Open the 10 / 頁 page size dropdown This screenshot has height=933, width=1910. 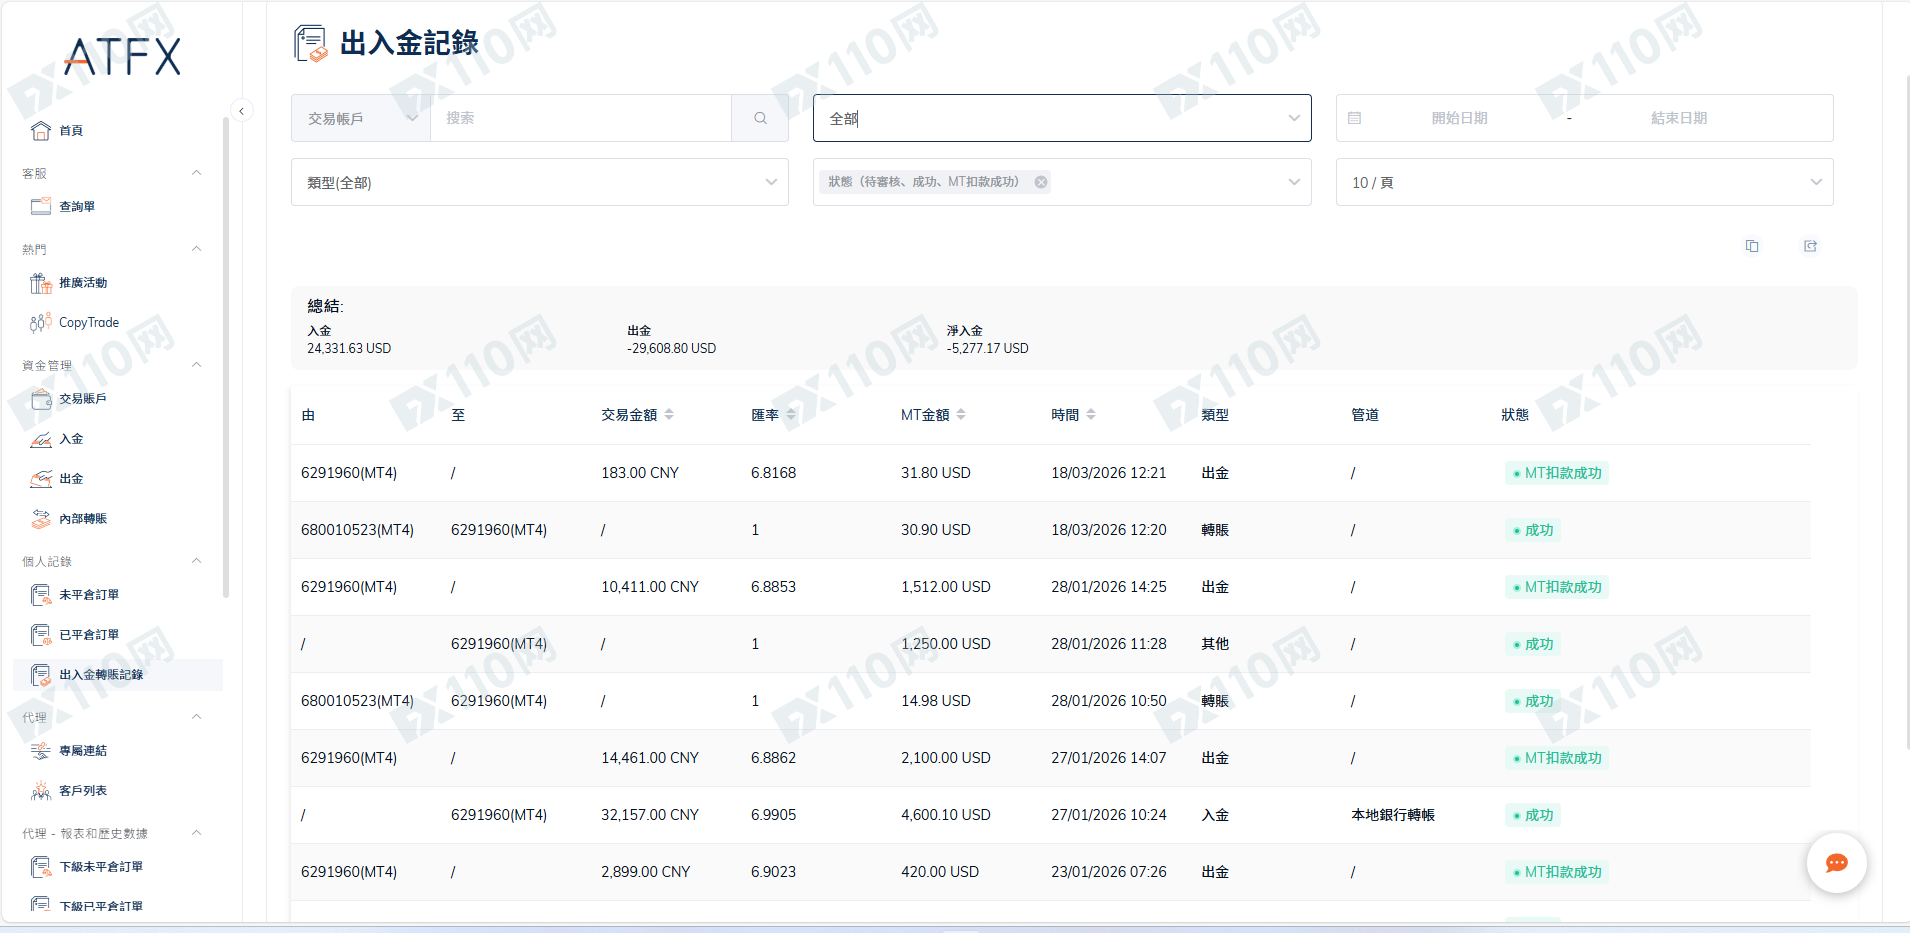pos(1584,182)
